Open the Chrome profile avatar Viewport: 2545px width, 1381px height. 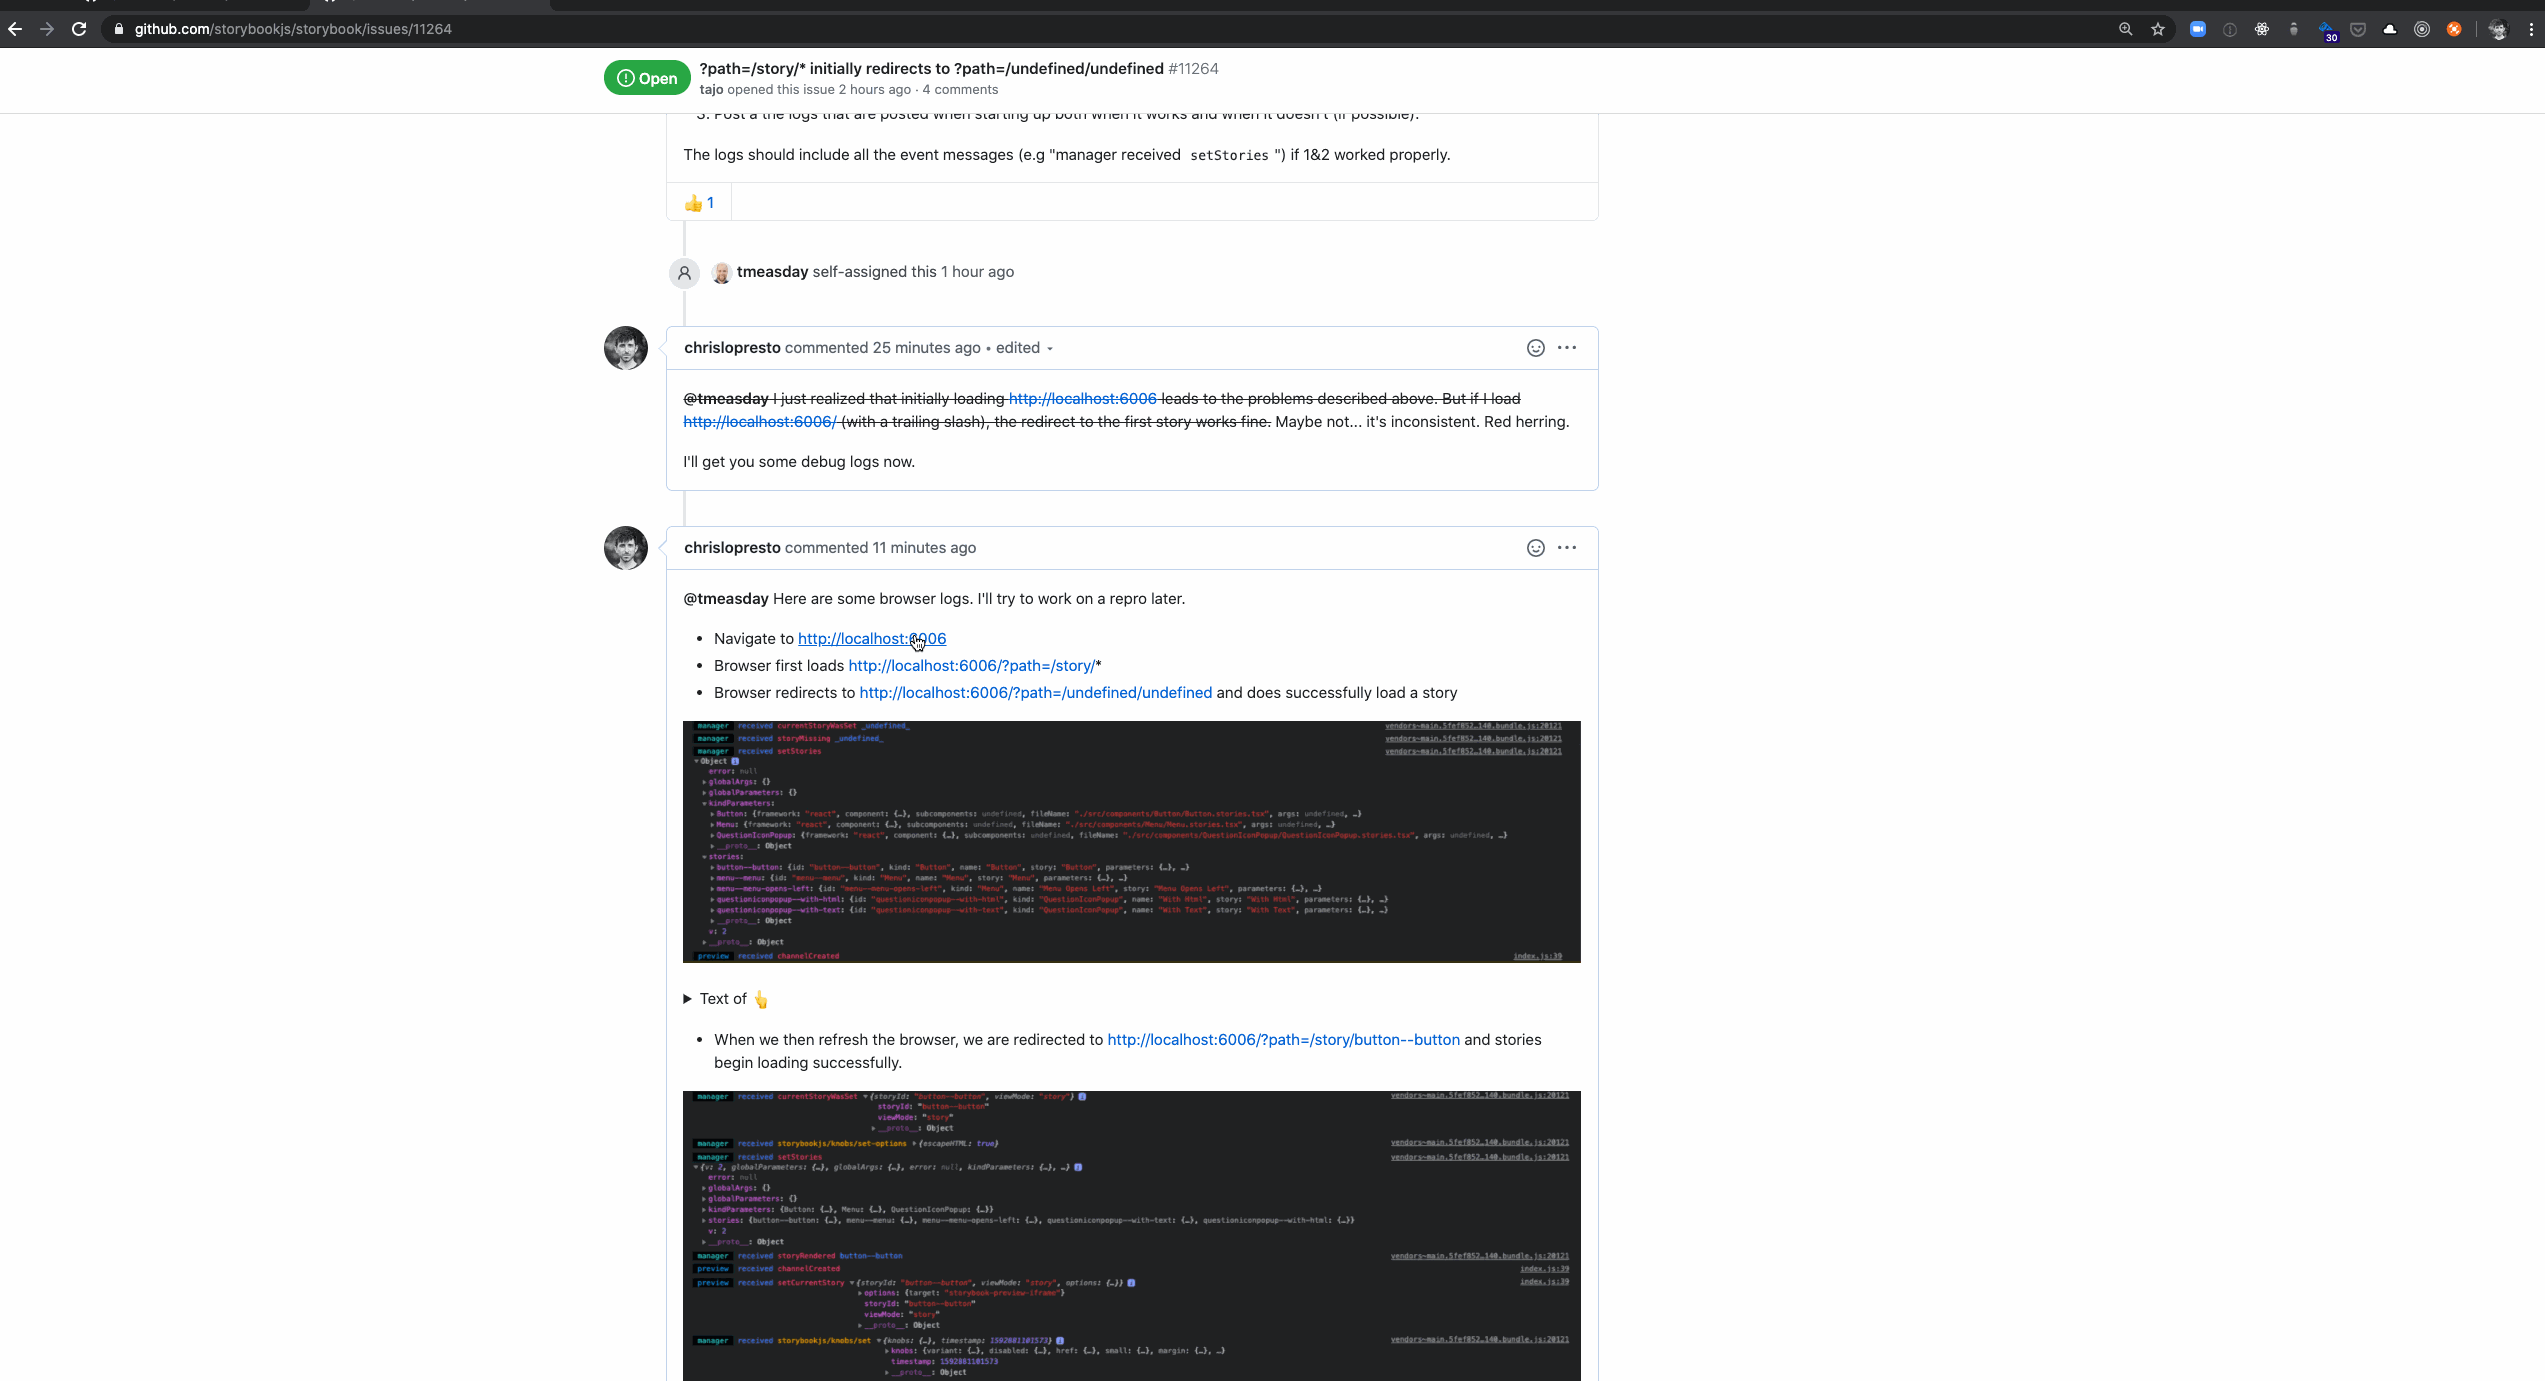tap(2498, 29)
